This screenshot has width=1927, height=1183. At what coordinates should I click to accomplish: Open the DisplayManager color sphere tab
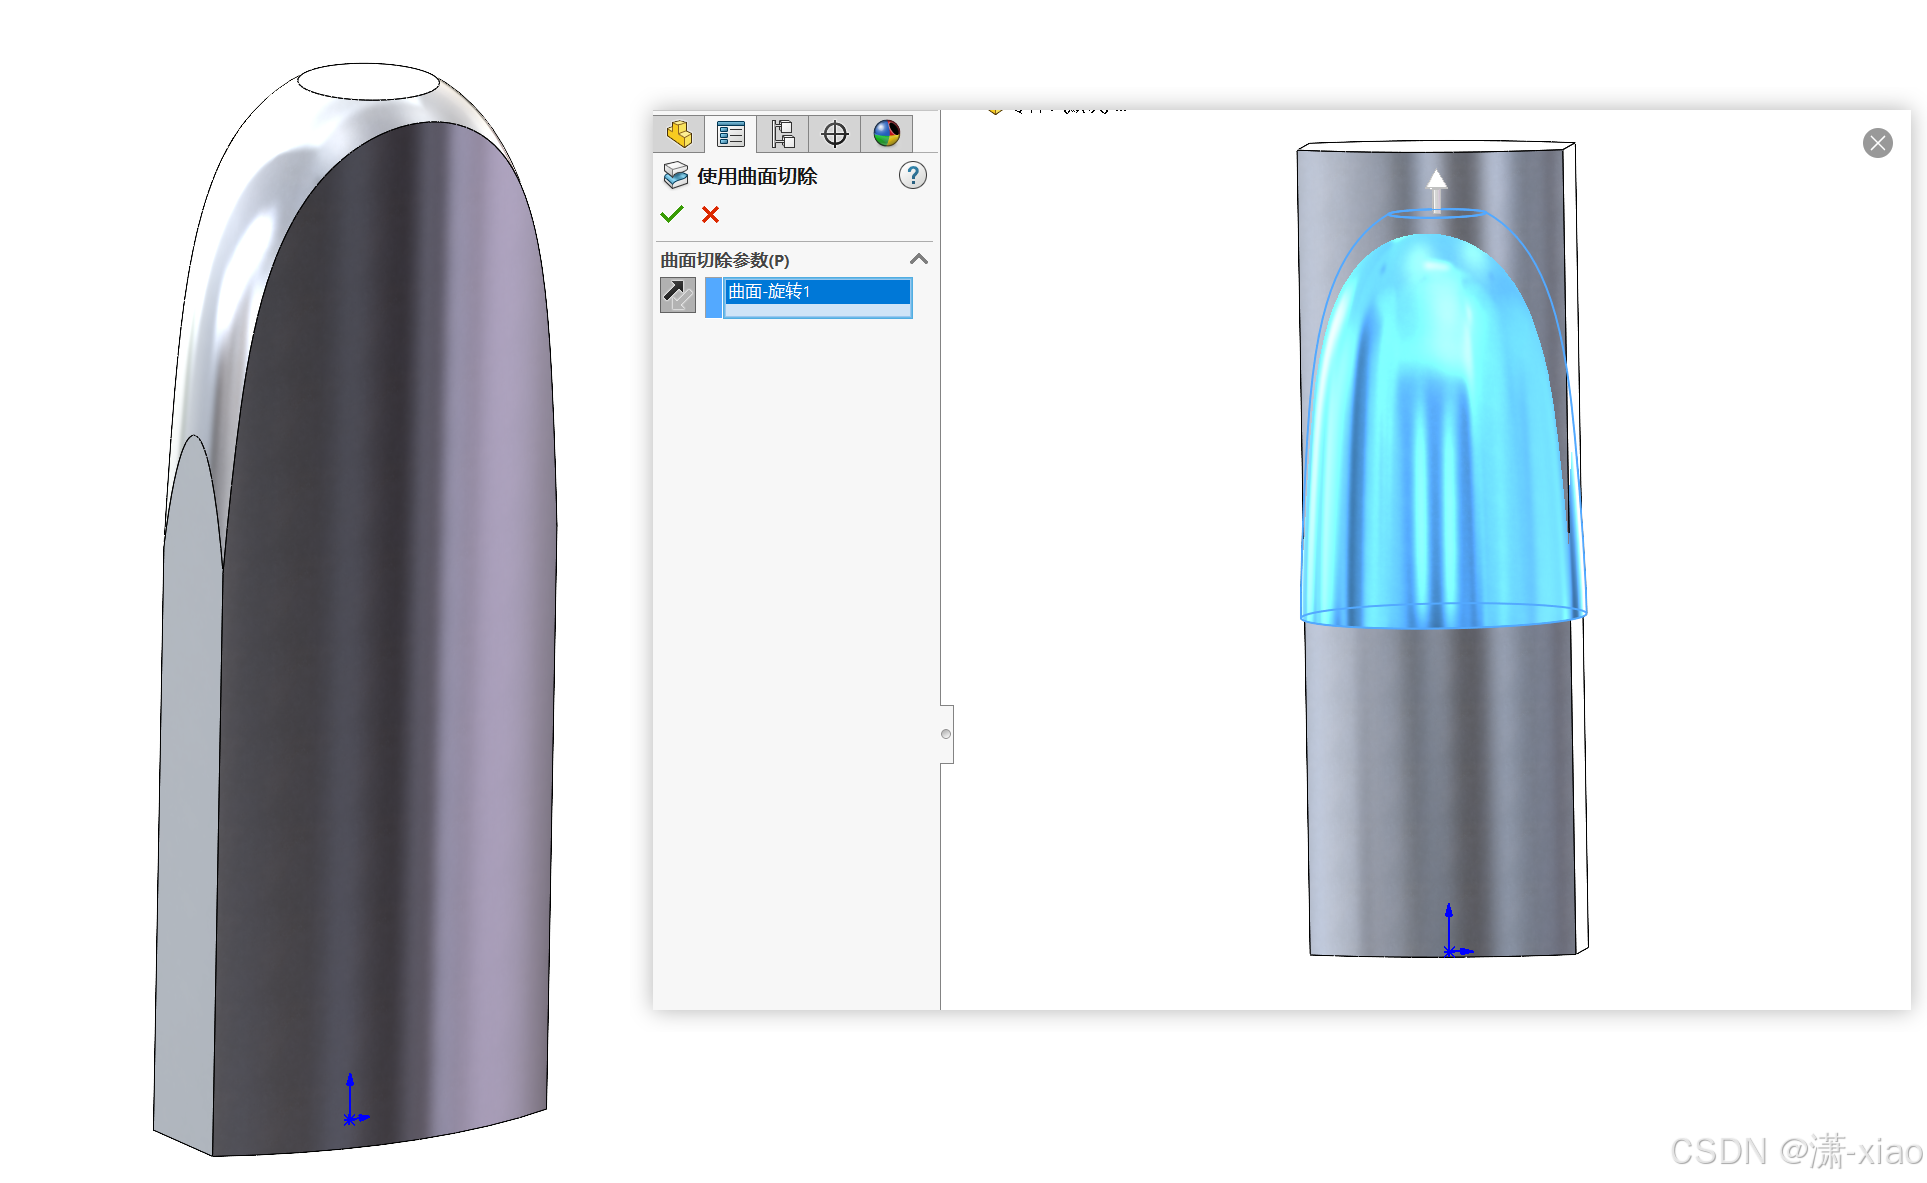[x=887, y=134]
